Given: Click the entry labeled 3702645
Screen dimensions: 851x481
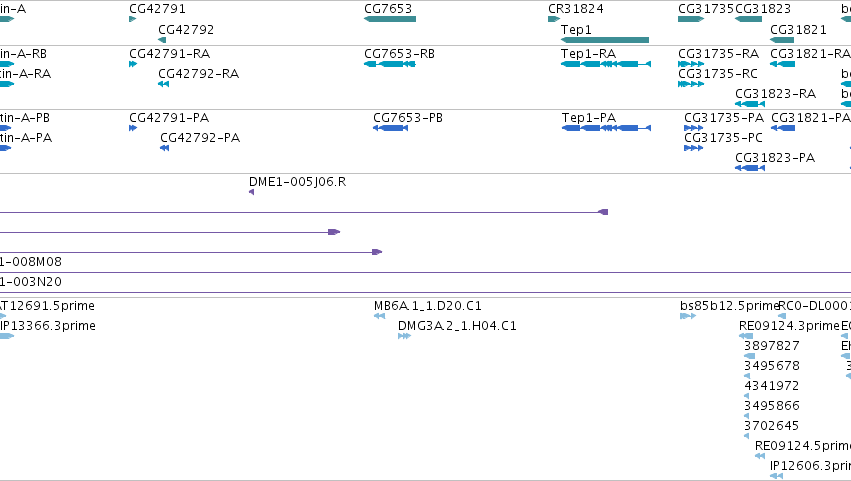Looking at the screenshot, I should click(x=772, y=426).
